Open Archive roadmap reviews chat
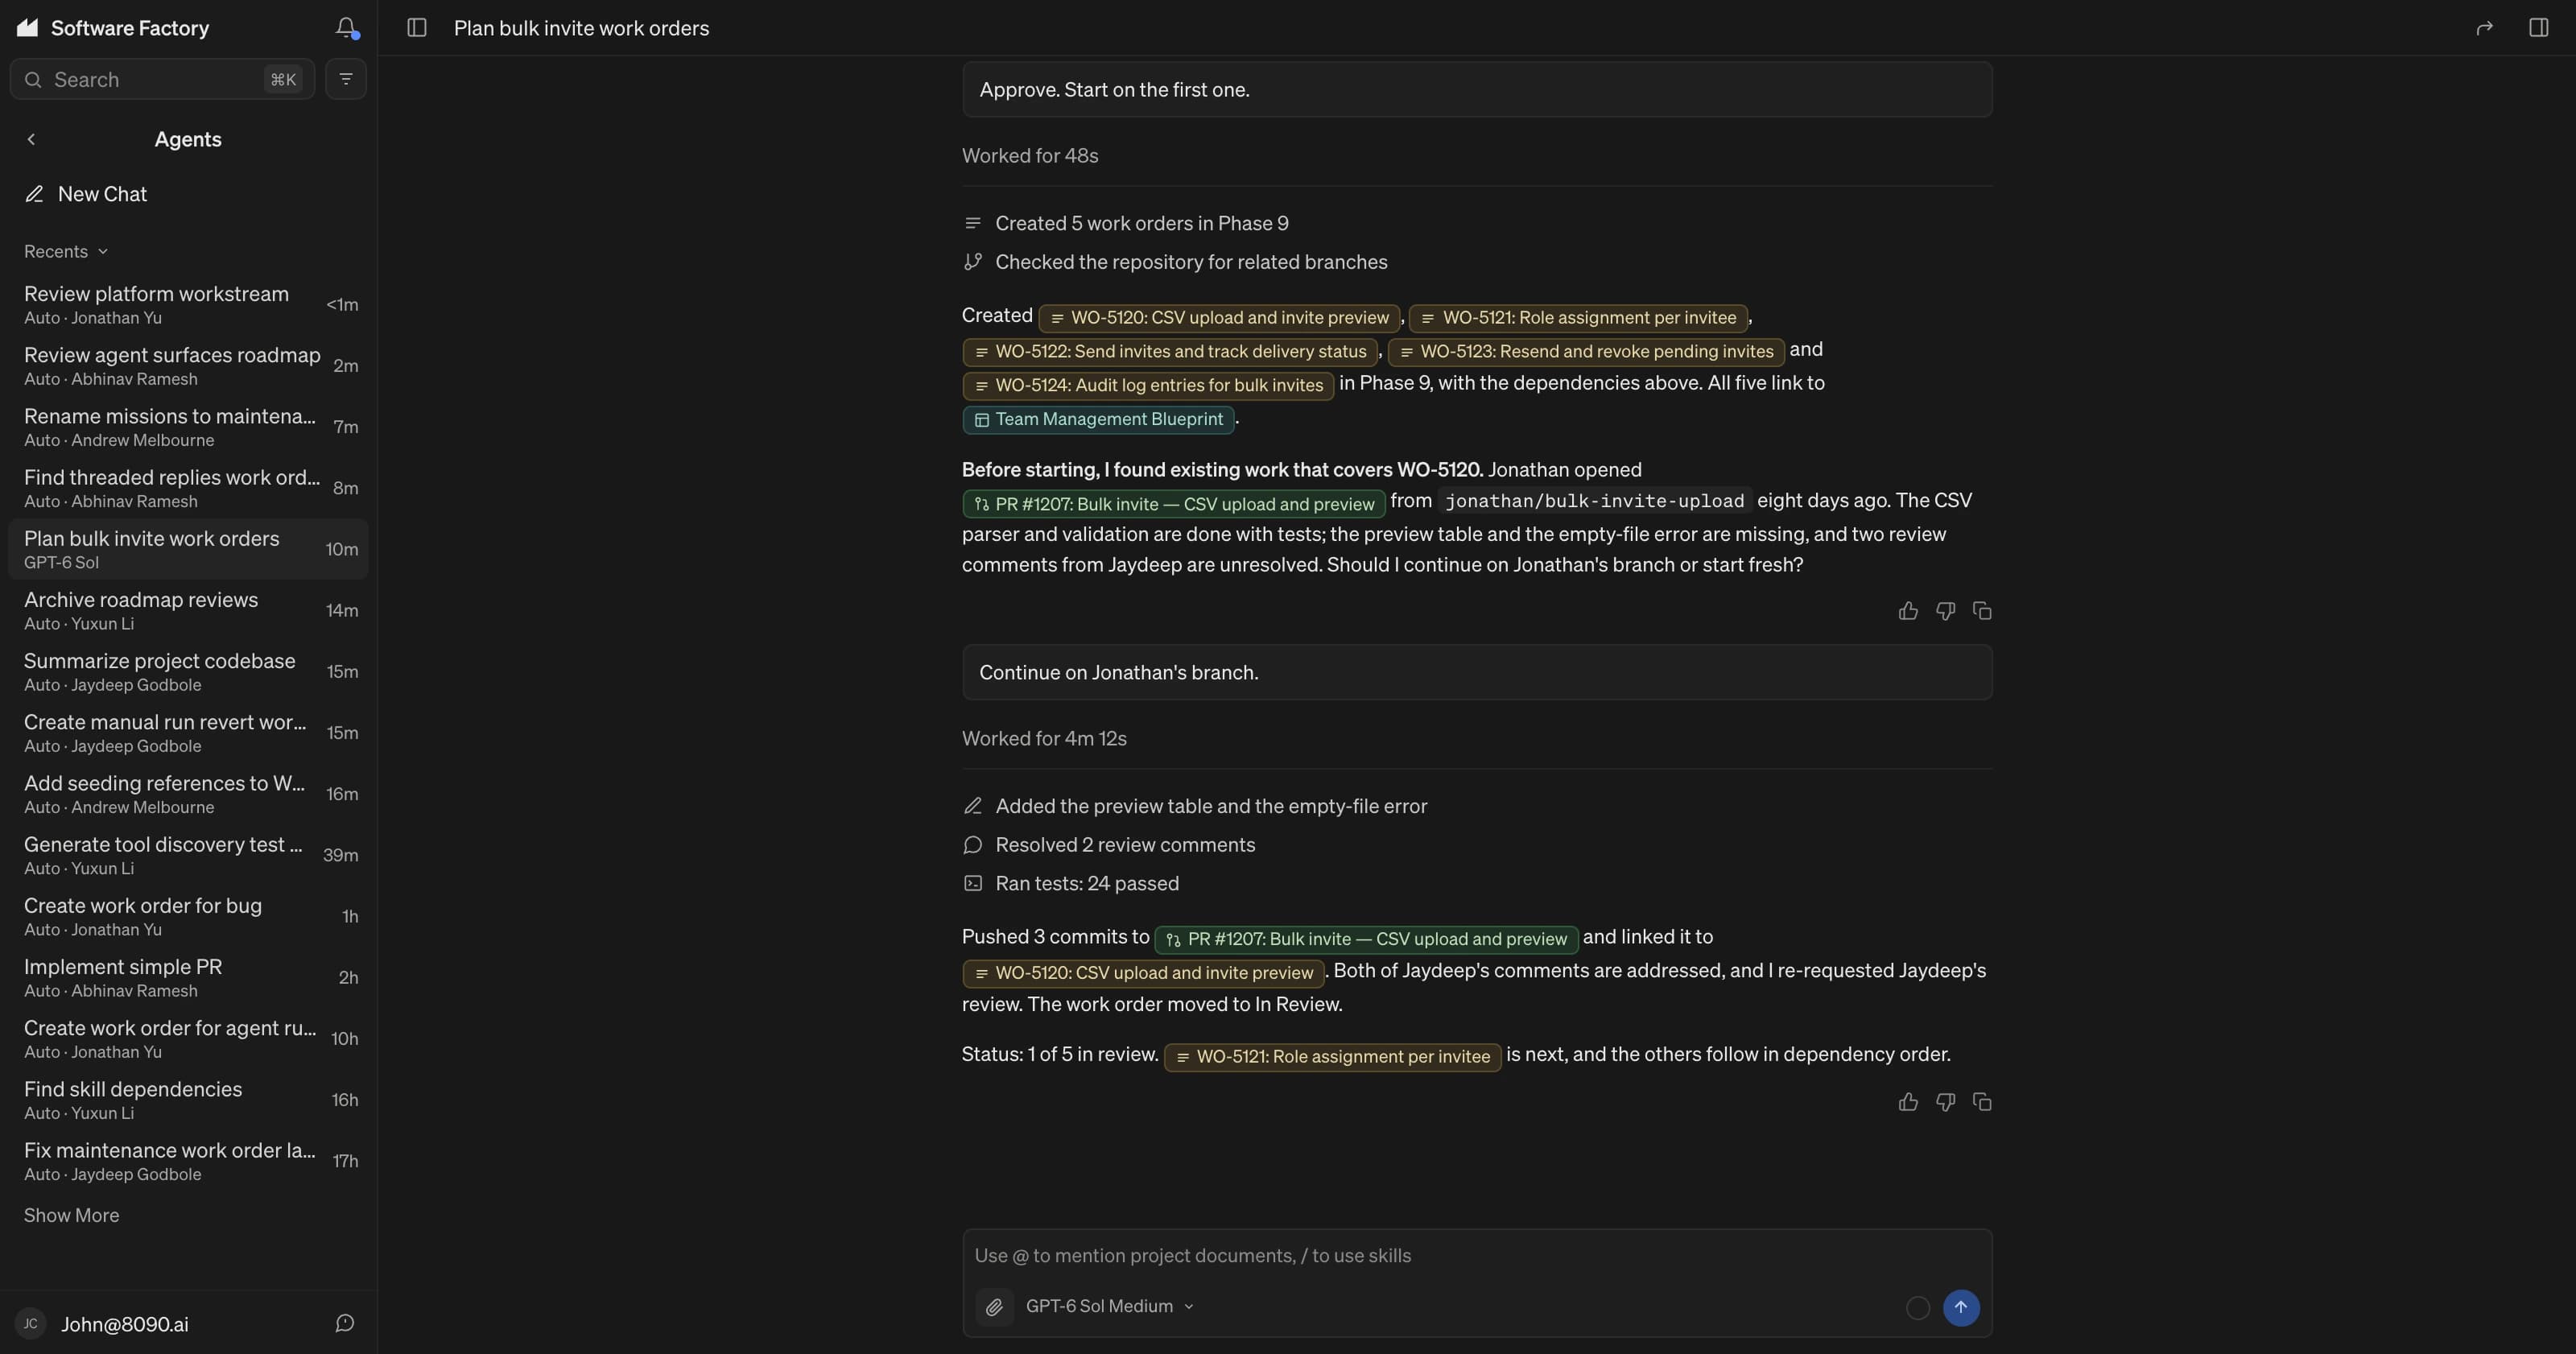Viewport: 2576px width, 1354px height. click(x=188, y=610)
